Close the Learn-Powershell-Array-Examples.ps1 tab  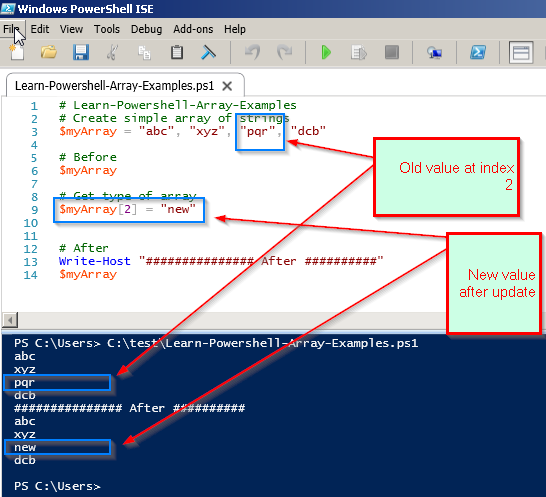coord(227,86)
